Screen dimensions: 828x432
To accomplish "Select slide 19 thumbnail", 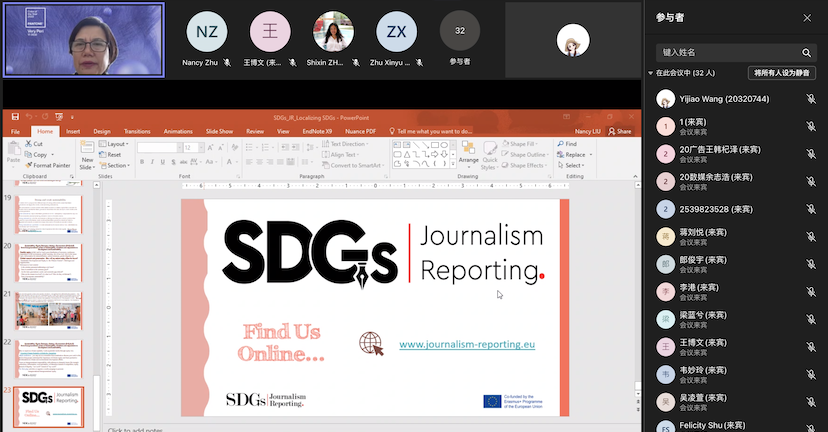I will 49,215.
